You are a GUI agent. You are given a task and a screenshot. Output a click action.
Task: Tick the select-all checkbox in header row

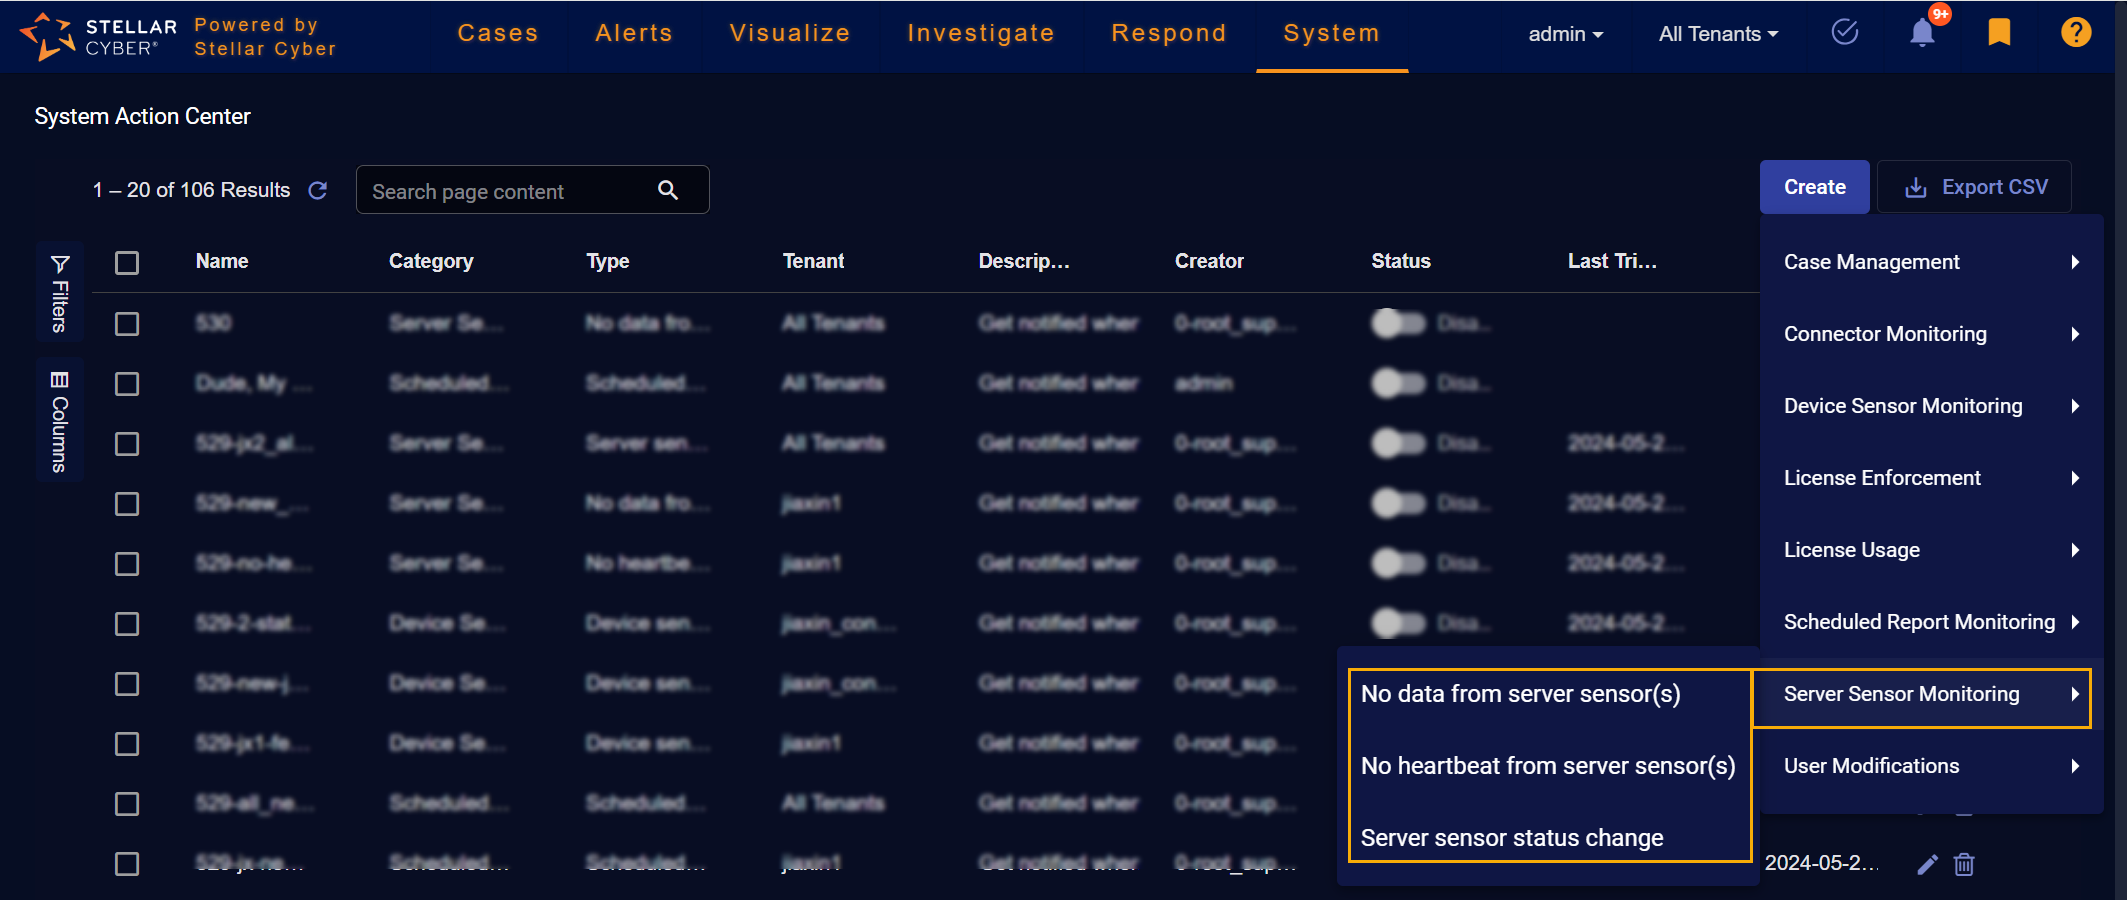coord(127,263)
